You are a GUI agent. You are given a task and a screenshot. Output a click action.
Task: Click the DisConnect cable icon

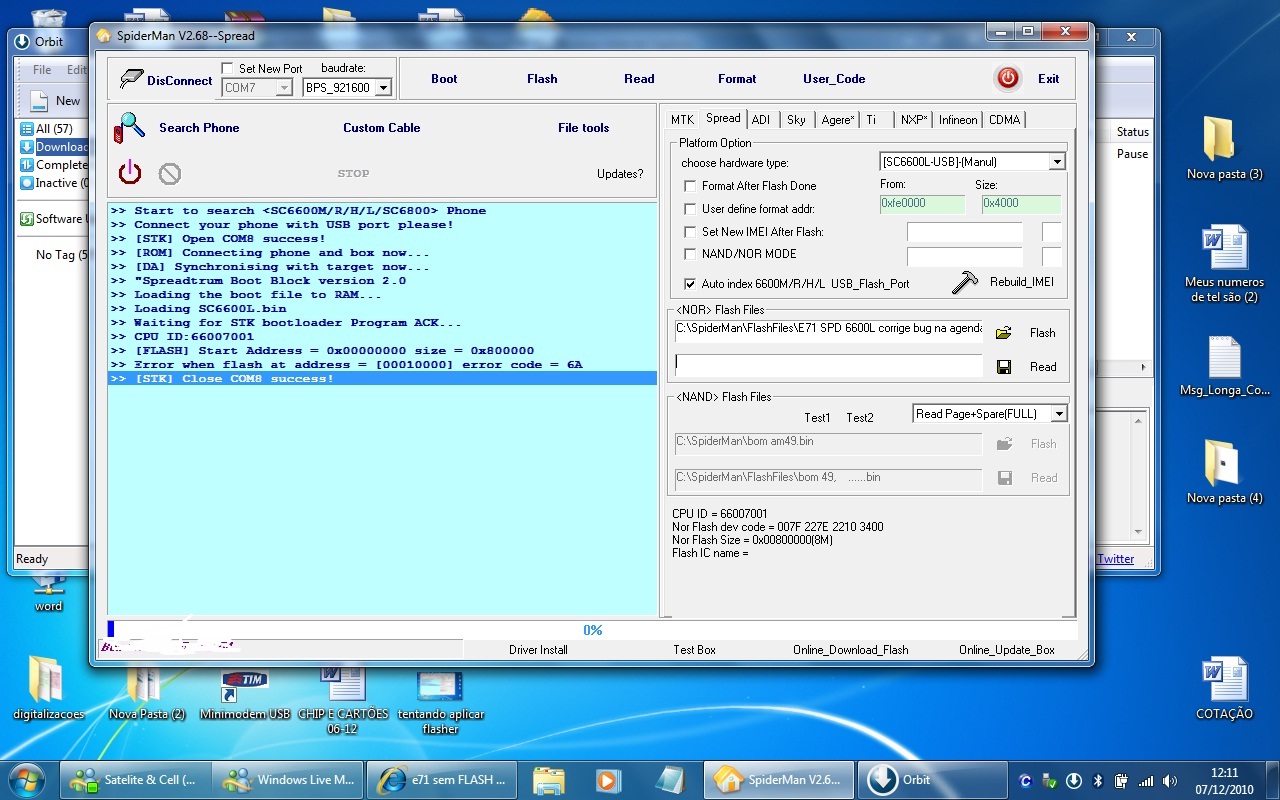coord(131,79)
